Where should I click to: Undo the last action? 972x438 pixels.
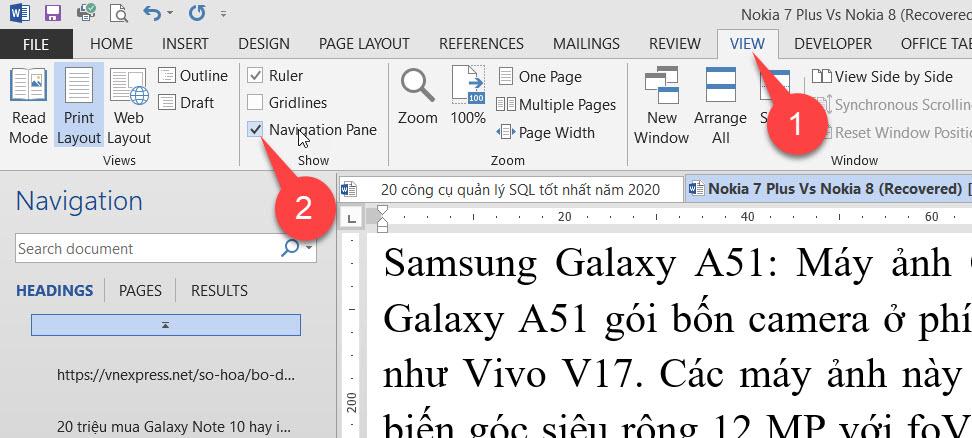coord(151,12)
